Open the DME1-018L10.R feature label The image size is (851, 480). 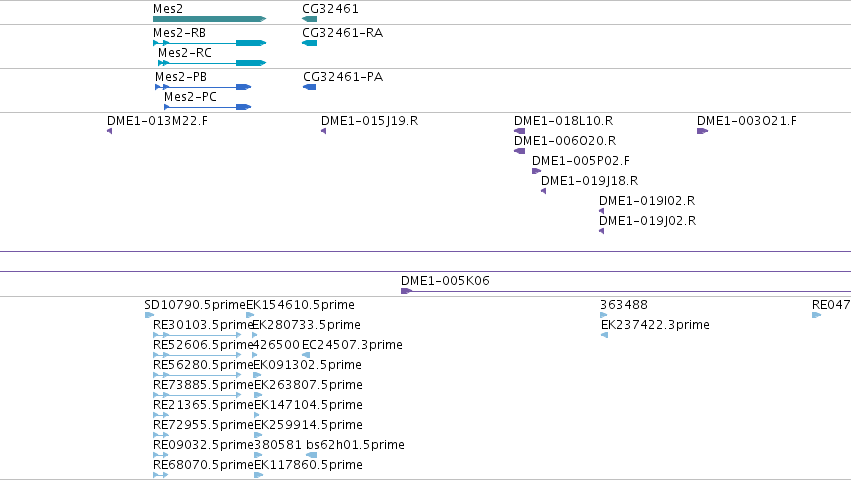[563, 121]
